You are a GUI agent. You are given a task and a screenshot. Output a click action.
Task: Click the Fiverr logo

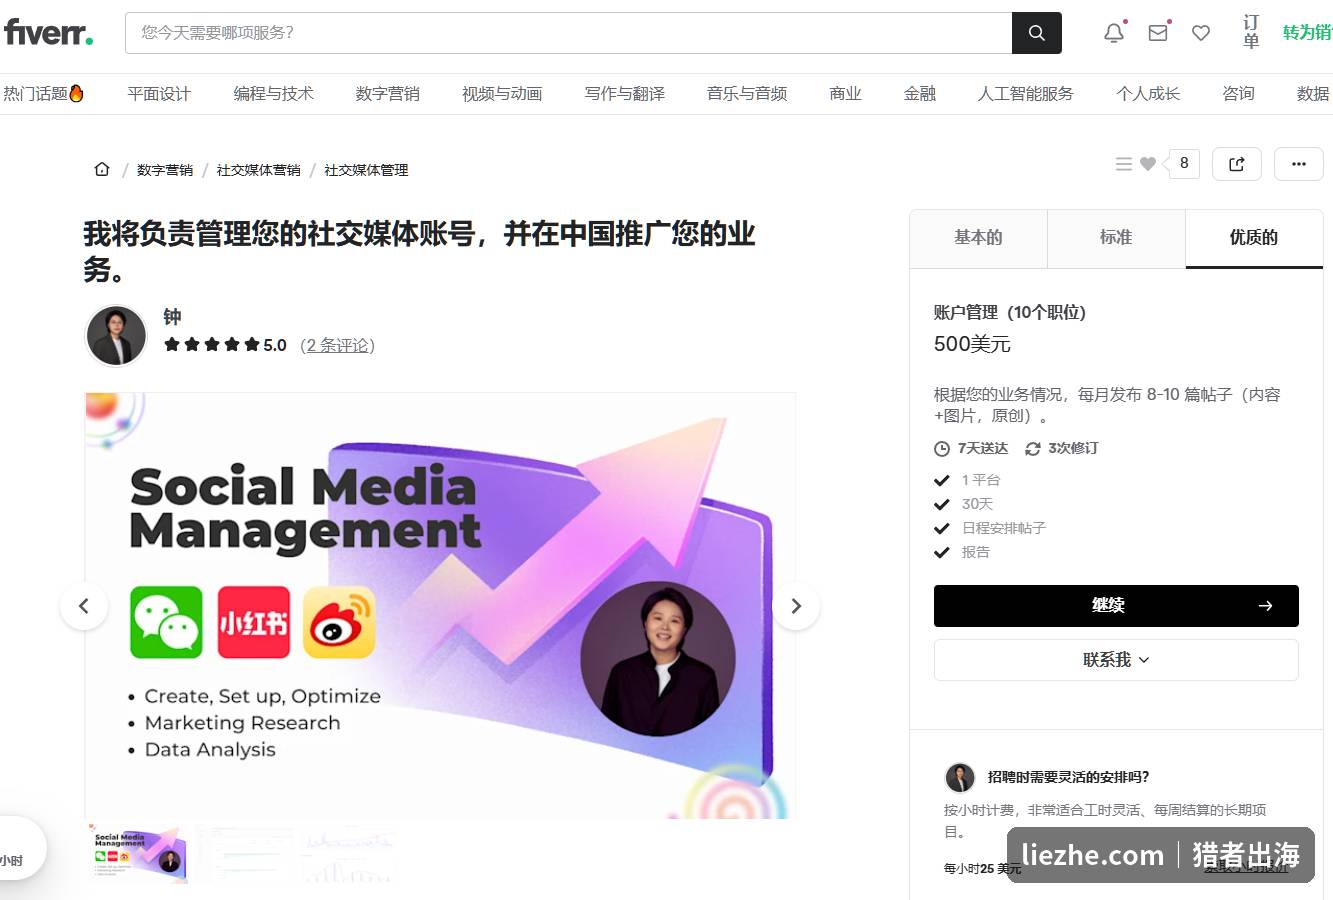pos(48,33)
